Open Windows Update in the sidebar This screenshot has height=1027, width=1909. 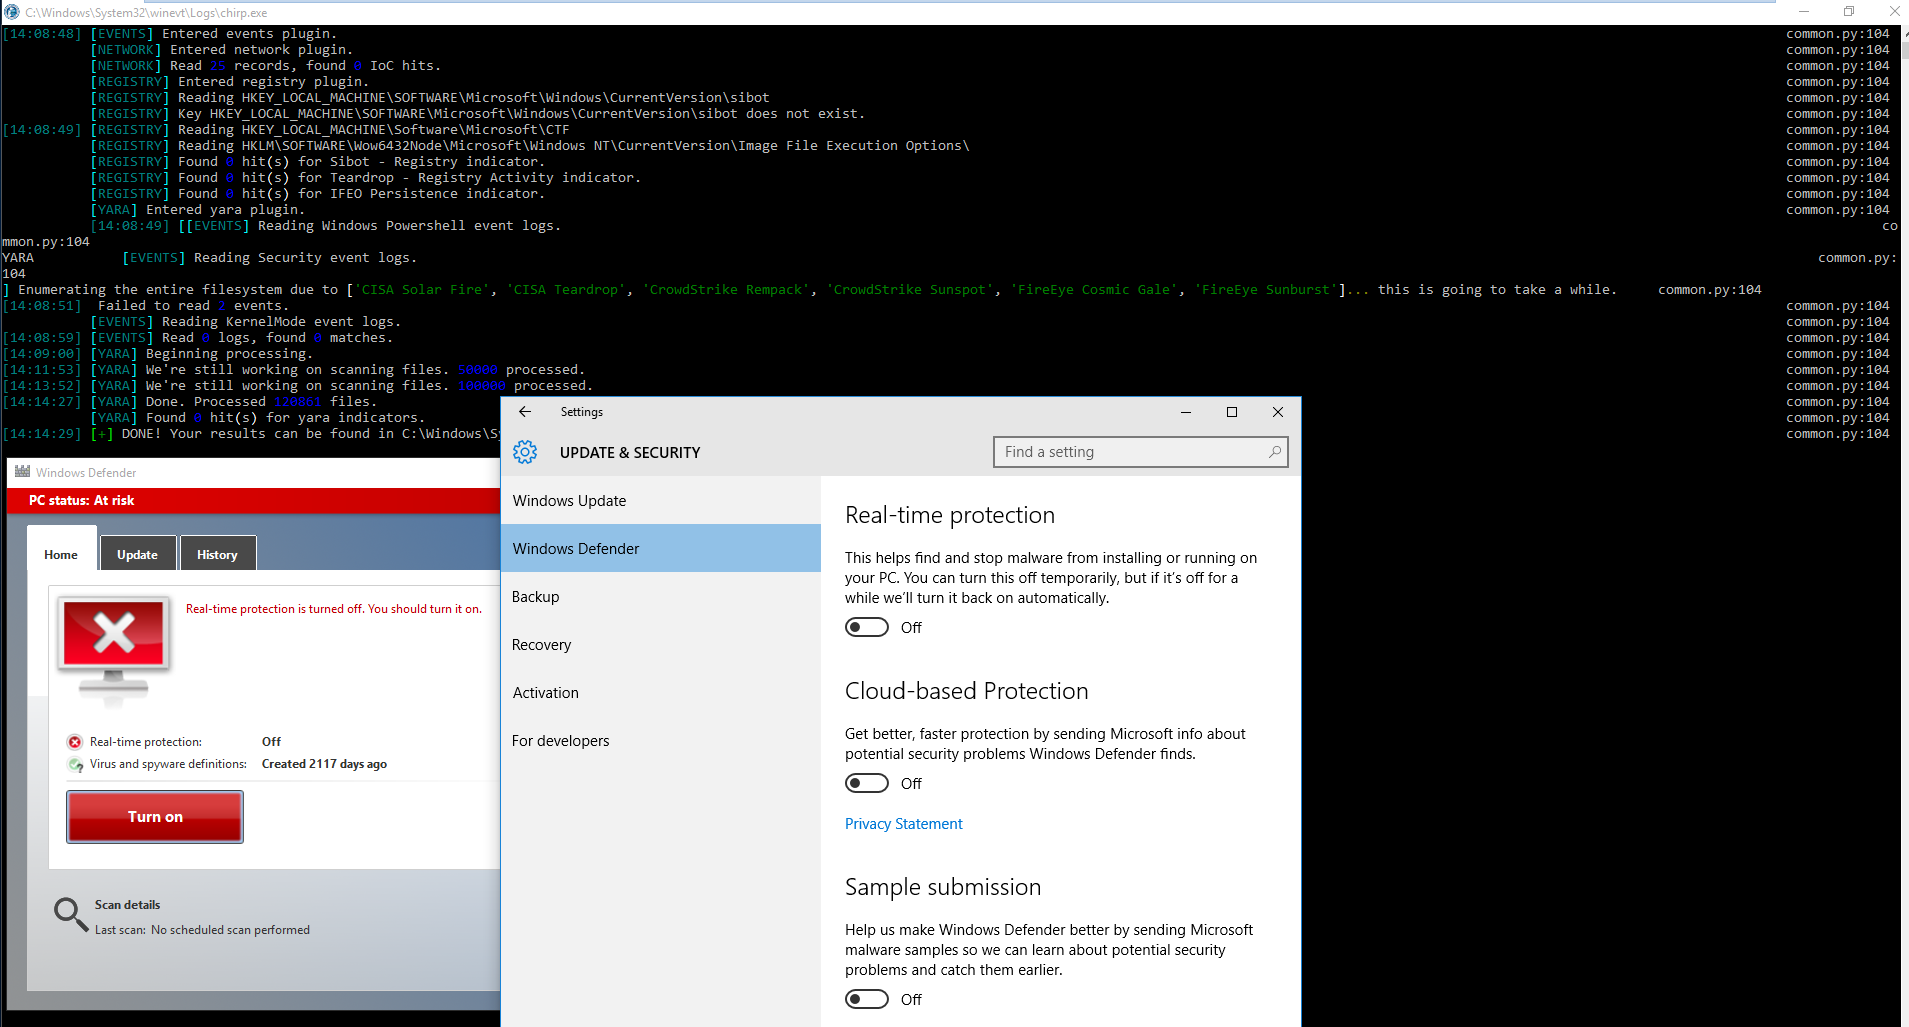pos(569,500)
